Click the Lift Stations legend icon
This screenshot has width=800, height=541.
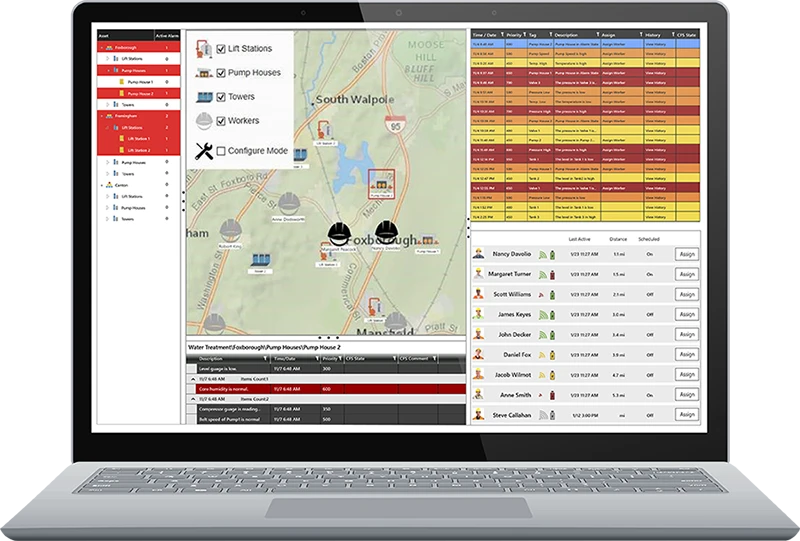[x=204, y=48]
